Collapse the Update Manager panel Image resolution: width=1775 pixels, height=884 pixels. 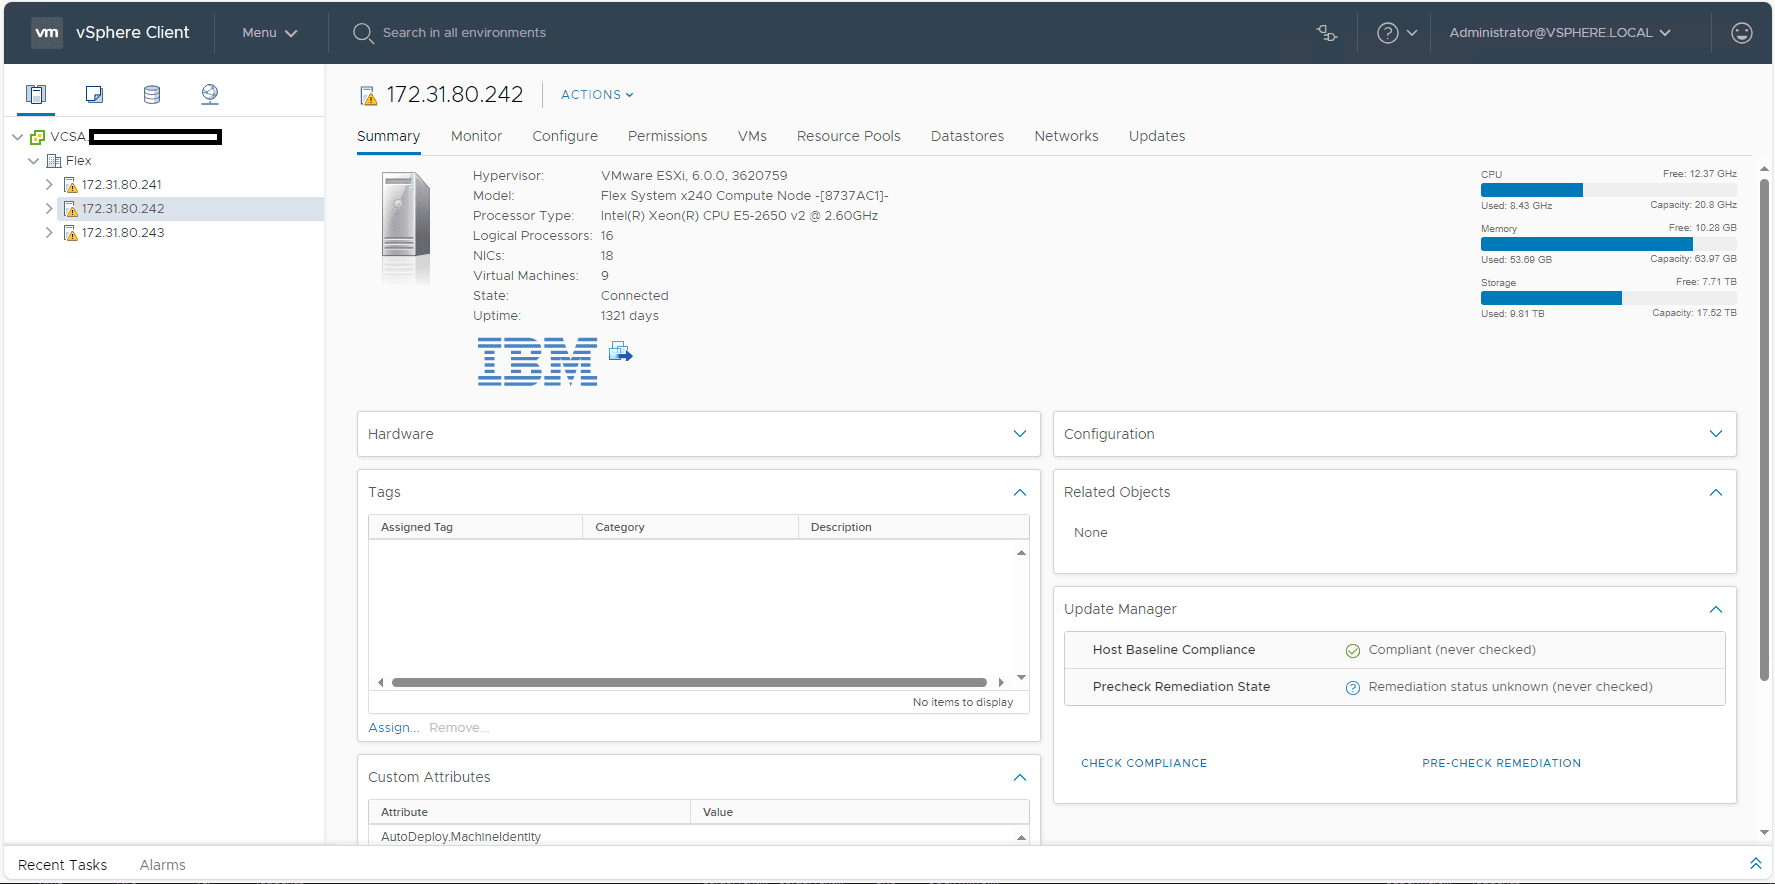pyautogui.click(x=1716, y=609)
